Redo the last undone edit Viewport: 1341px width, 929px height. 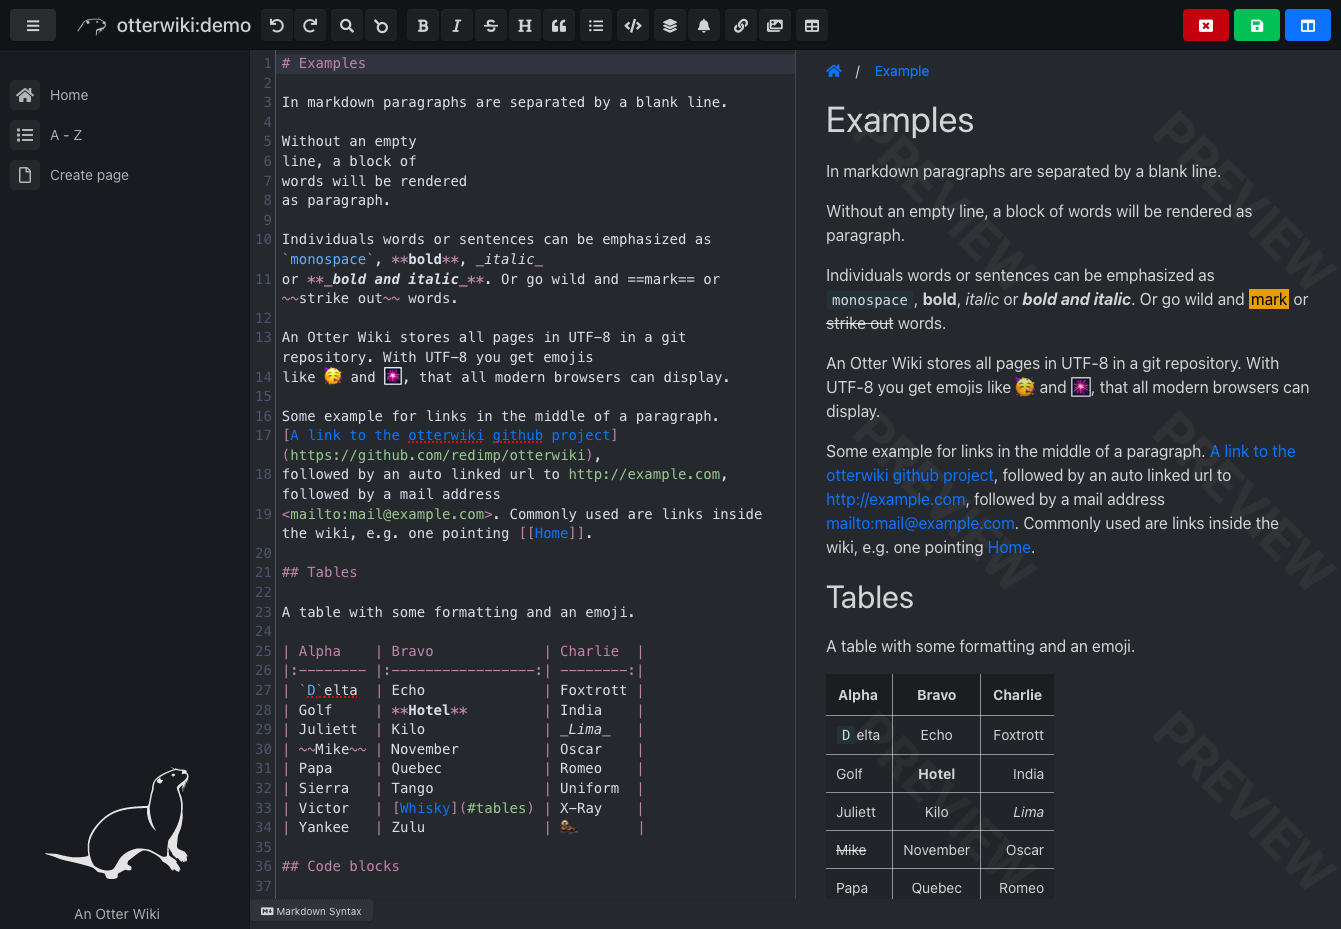click(310, 26)
